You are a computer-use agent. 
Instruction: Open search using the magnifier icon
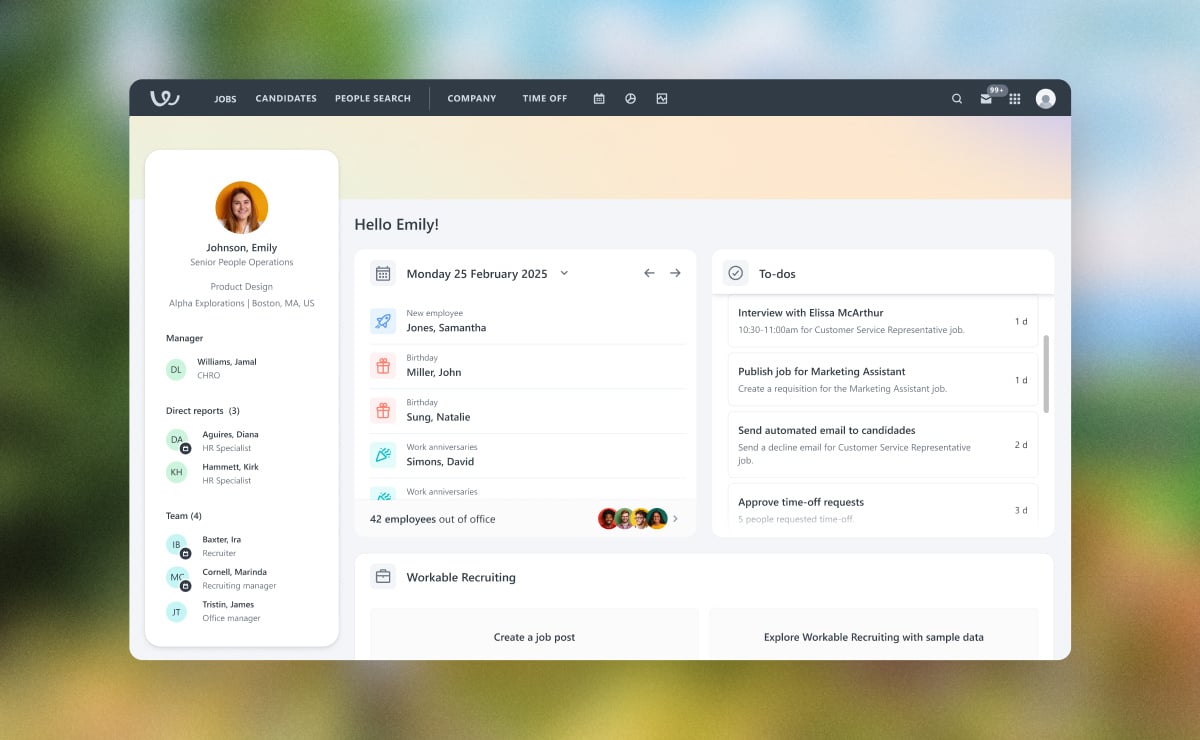[956, 98]
